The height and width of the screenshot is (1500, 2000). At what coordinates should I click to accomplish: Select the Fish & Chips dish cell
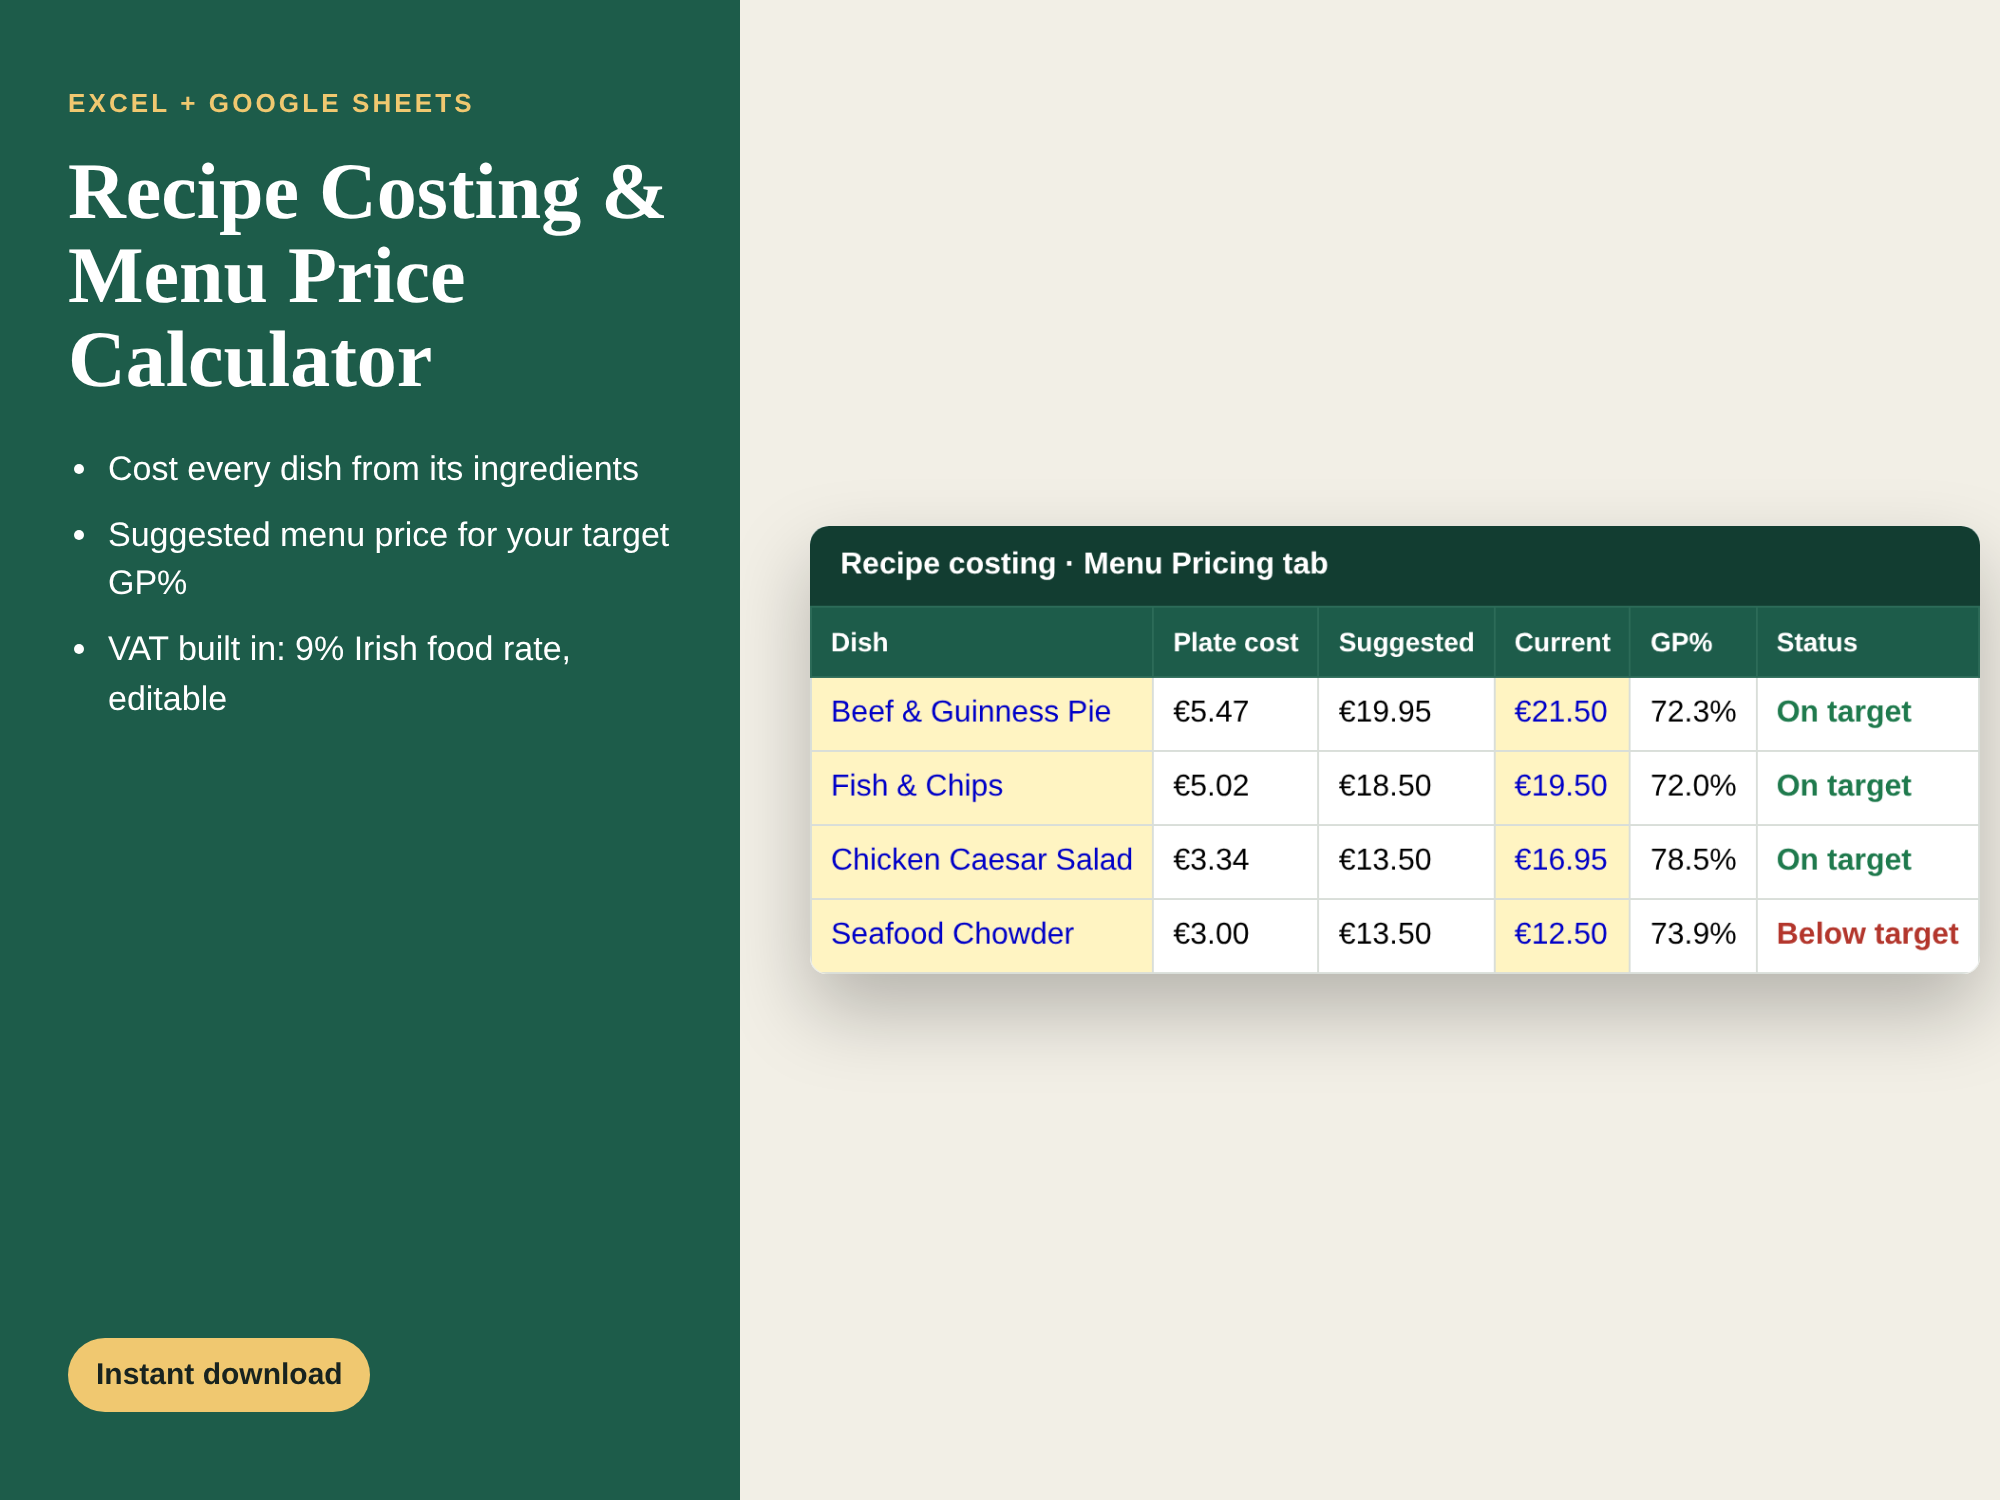tap(981, 788)
